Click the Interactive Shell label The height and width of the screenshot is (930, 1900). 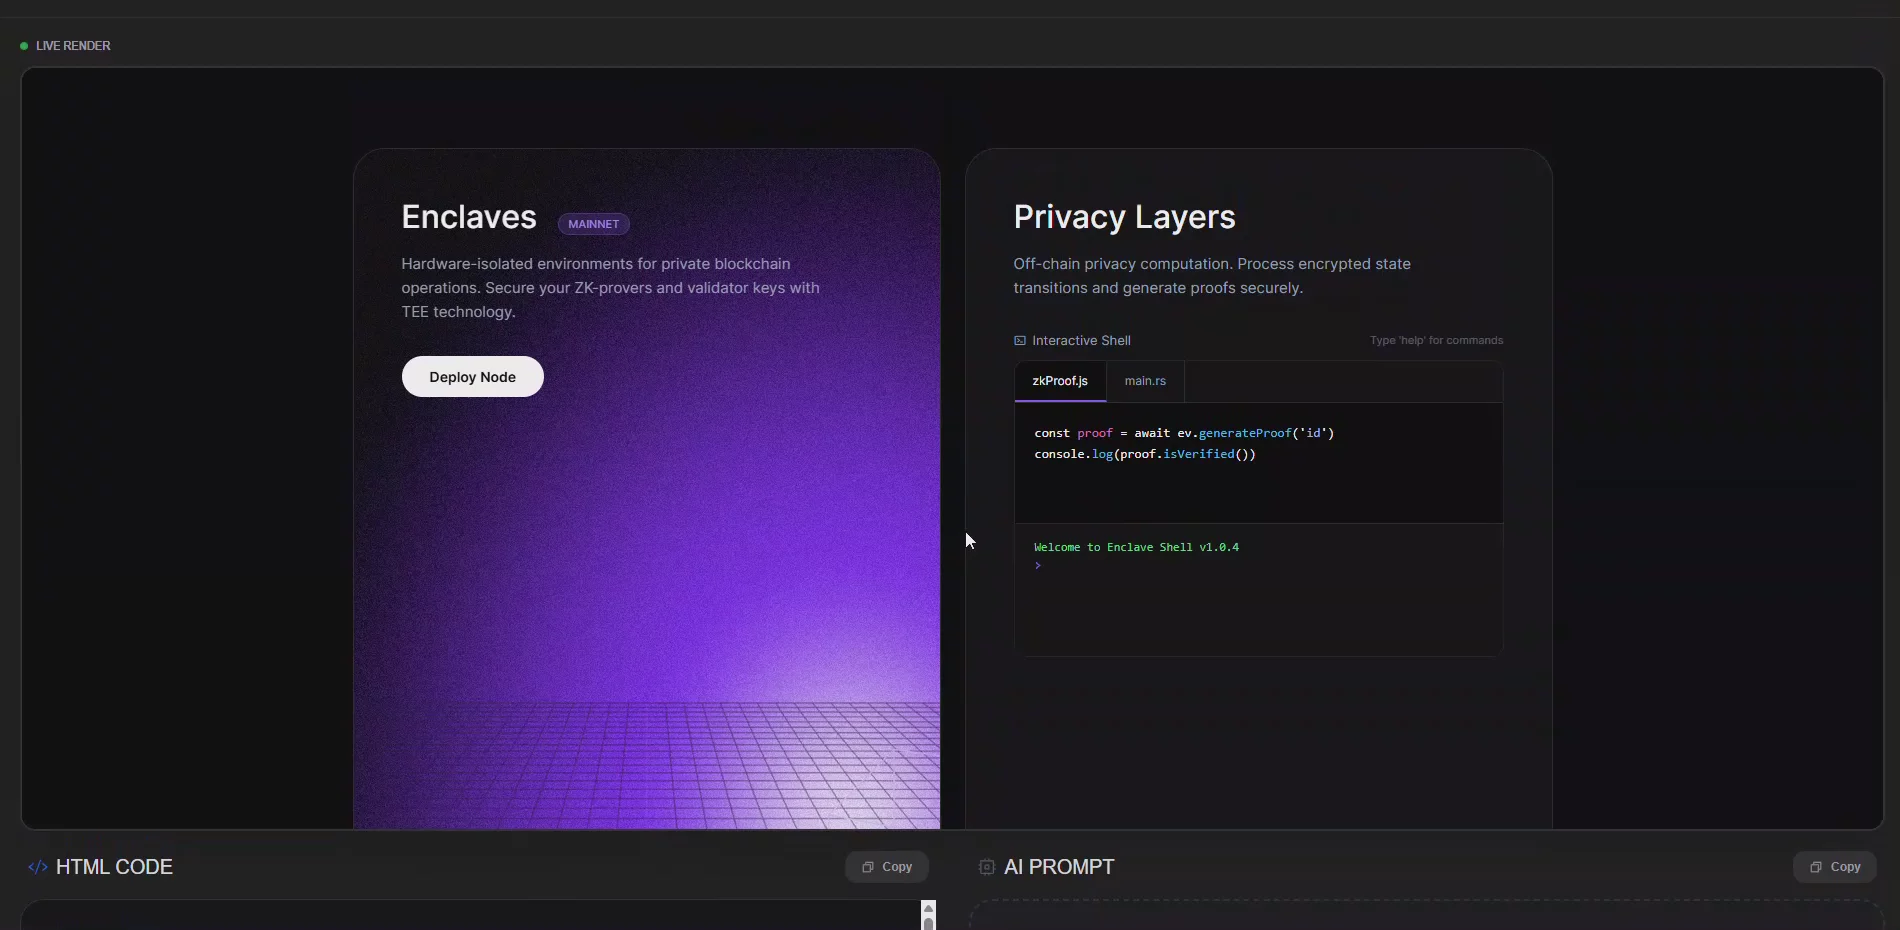click(1081, 341)
